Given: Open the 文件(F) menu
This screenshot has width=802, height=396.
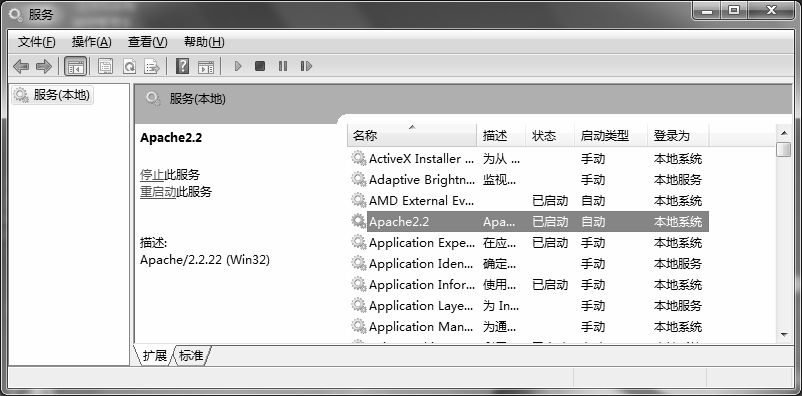Looking at the screenshot, I should pyautogui.click(x=37, y=42).
